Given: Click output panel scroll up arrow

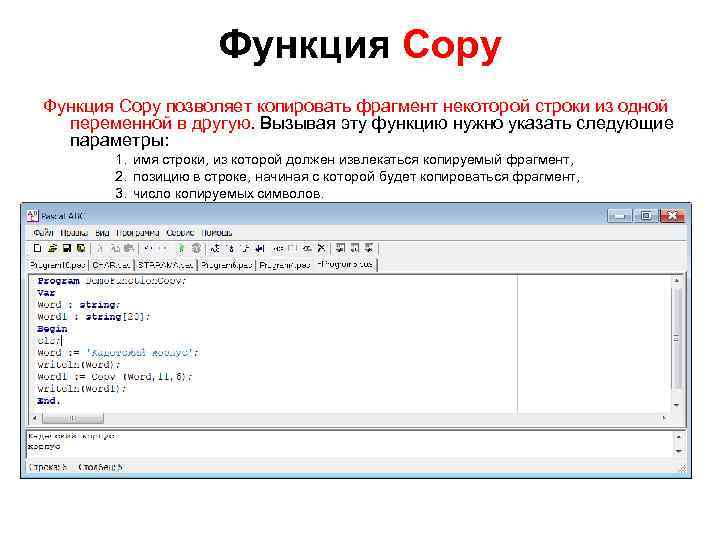Looking at the screenshot, I should tap(679, 437).
